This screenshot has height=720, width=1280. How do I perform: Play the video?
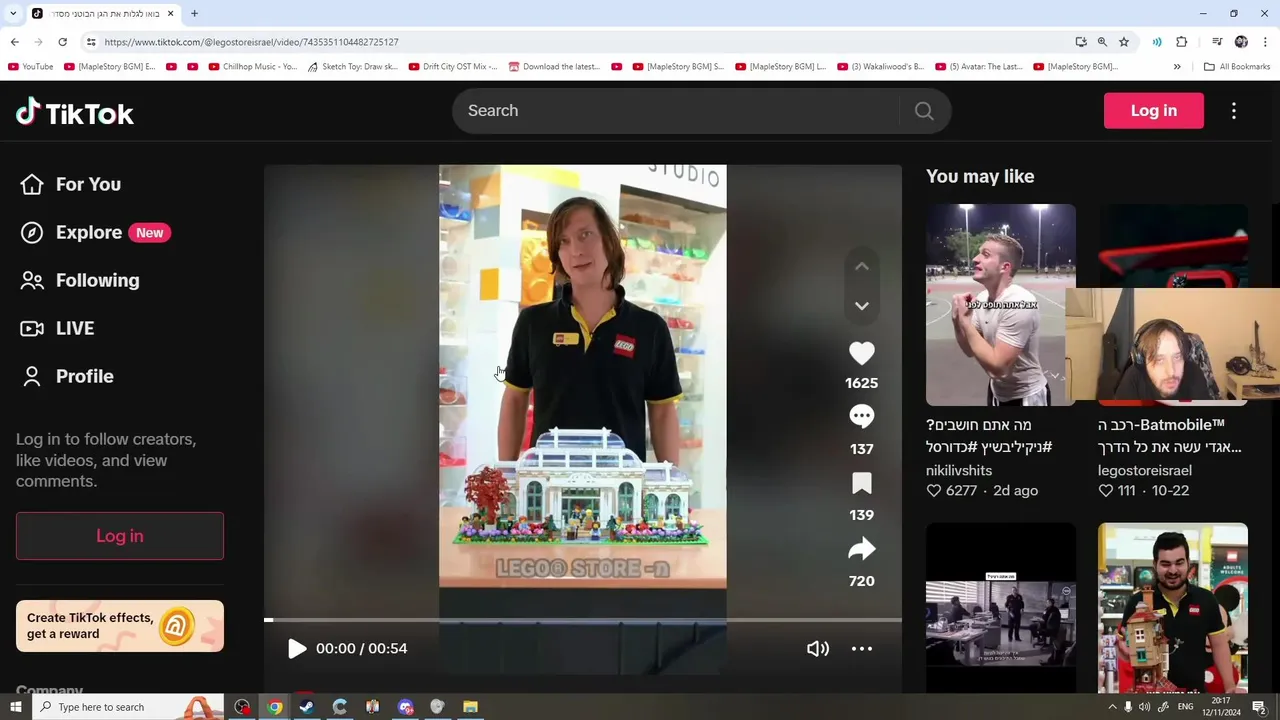tap(297, 648)
